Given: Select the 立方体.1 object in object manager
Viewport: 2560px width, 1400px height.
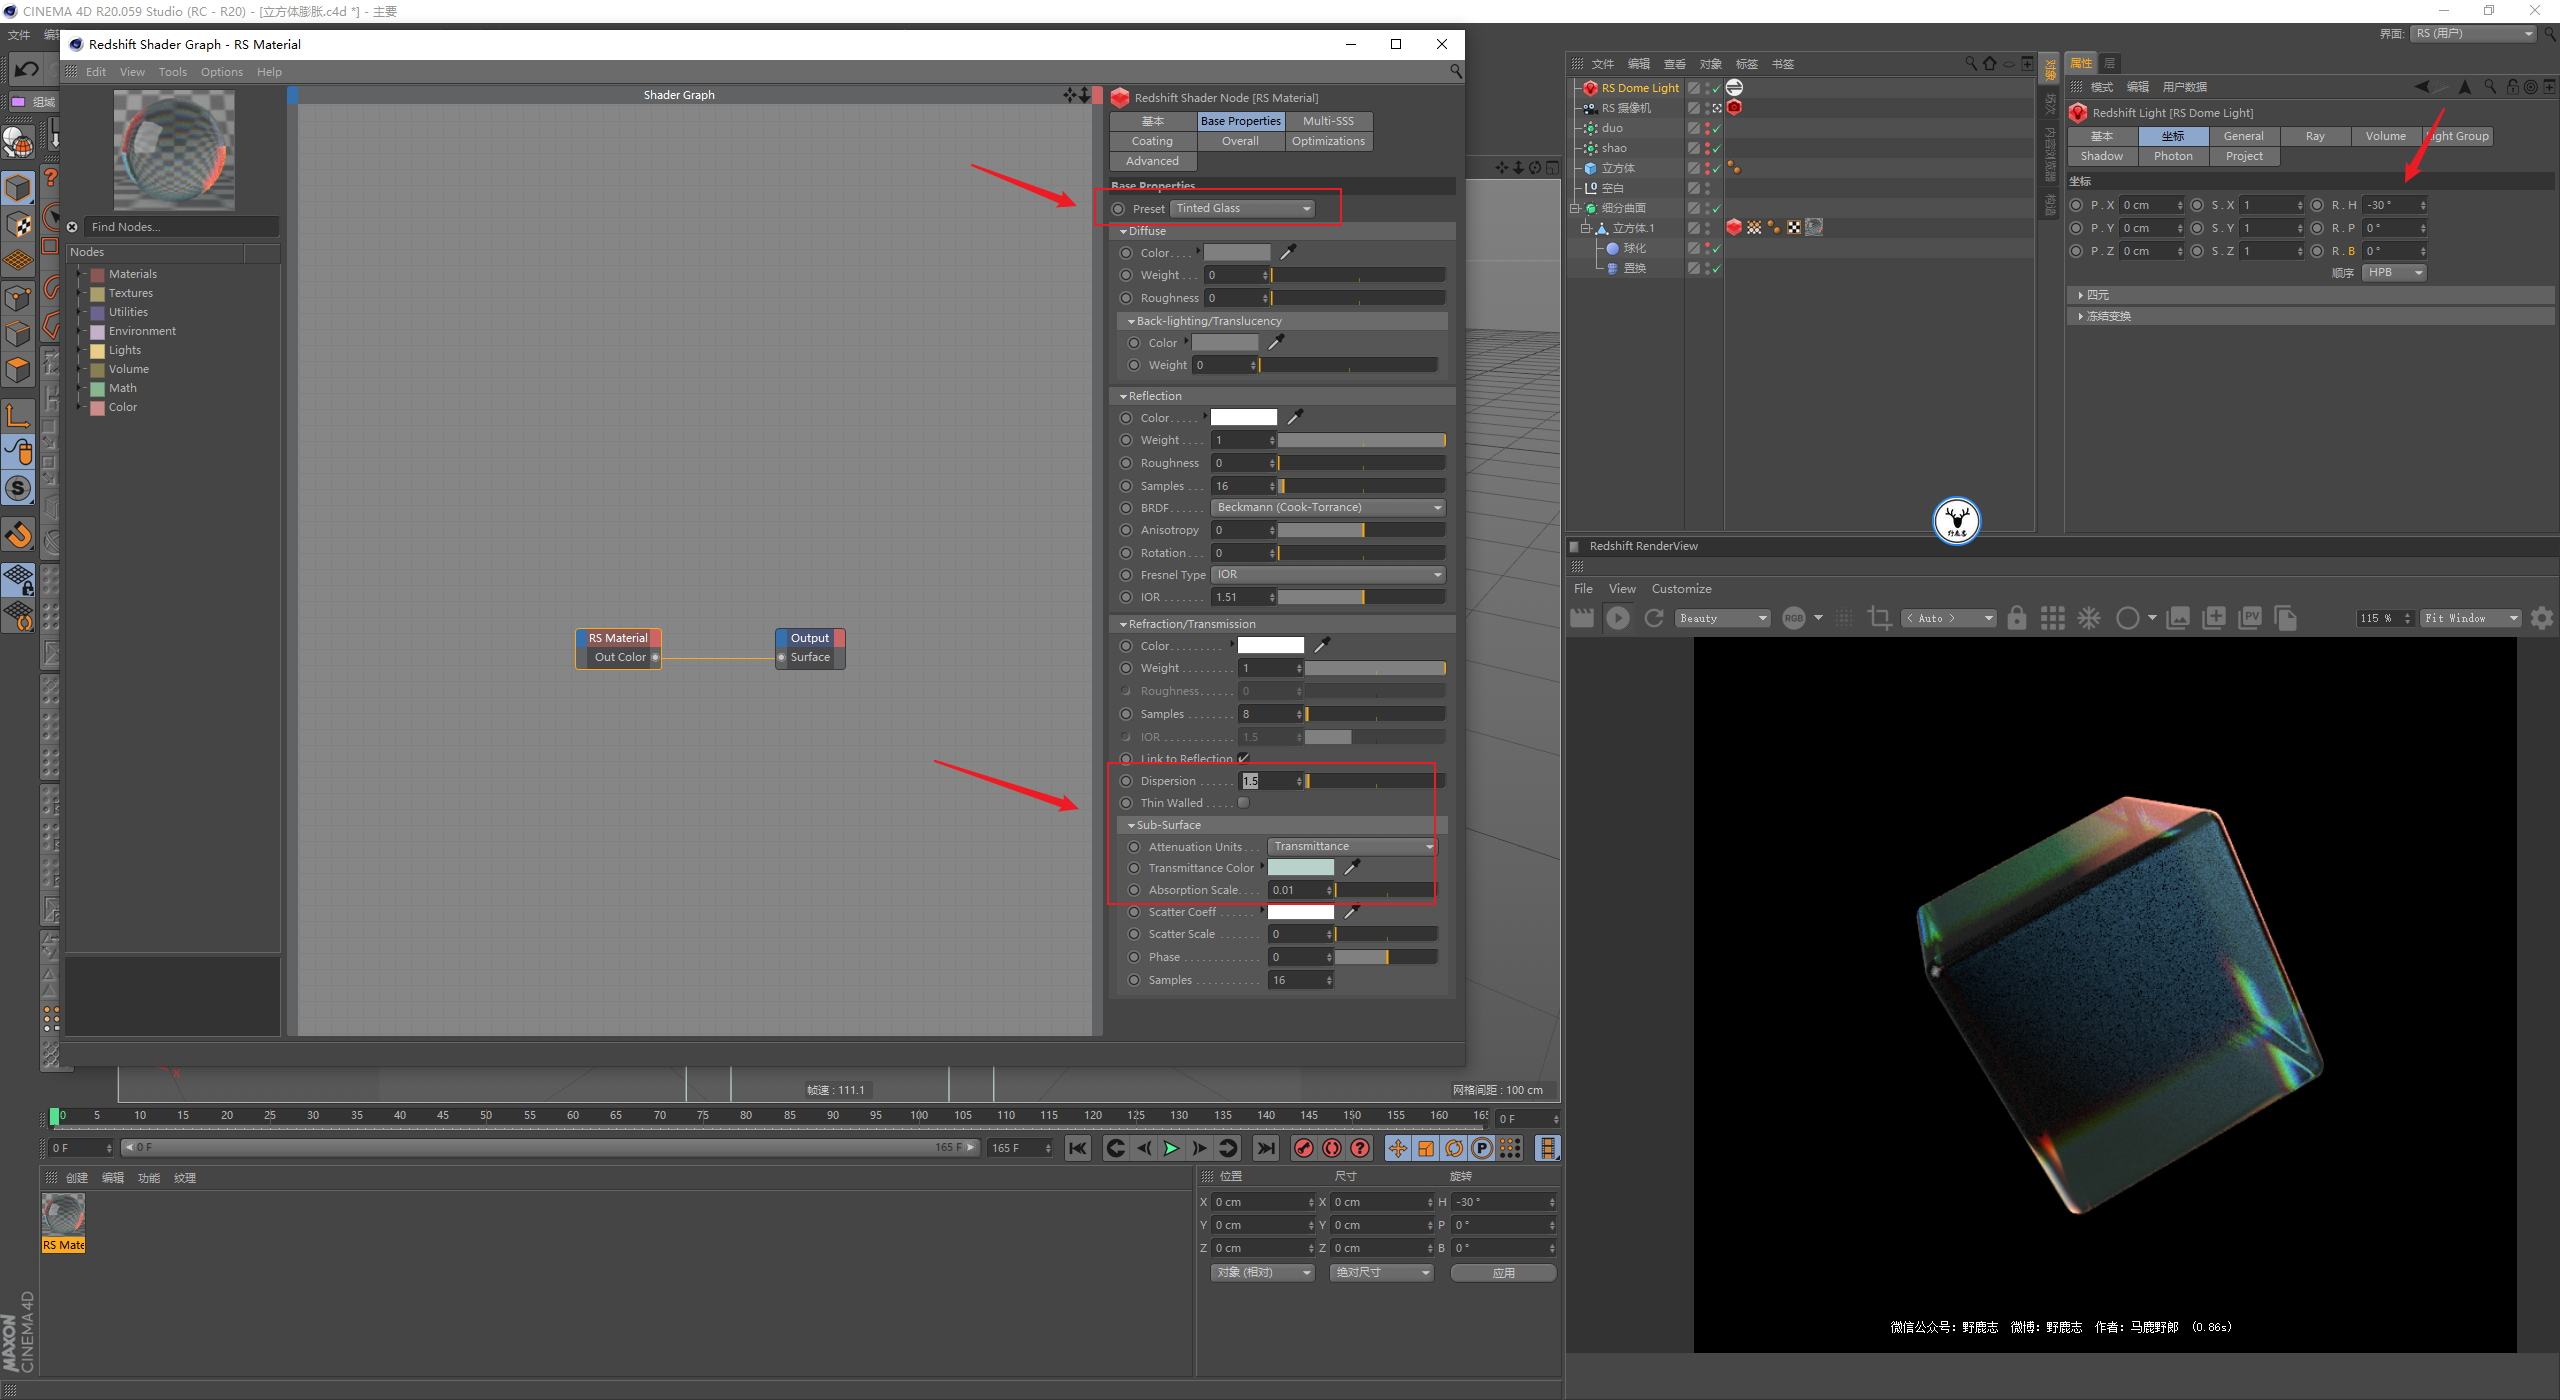Looking at the screenshot, I should 1633,228.
